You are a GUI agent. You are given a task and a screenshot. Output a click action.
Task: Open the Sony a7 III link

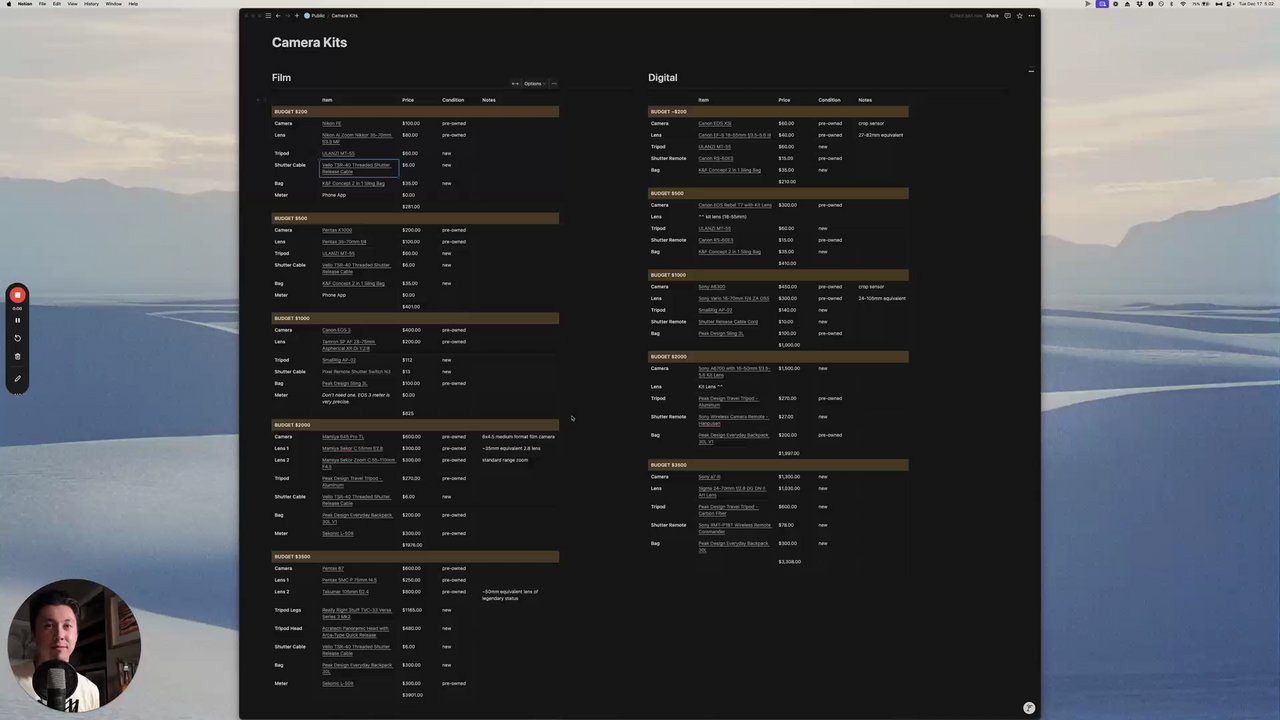[x=709, y=478]
